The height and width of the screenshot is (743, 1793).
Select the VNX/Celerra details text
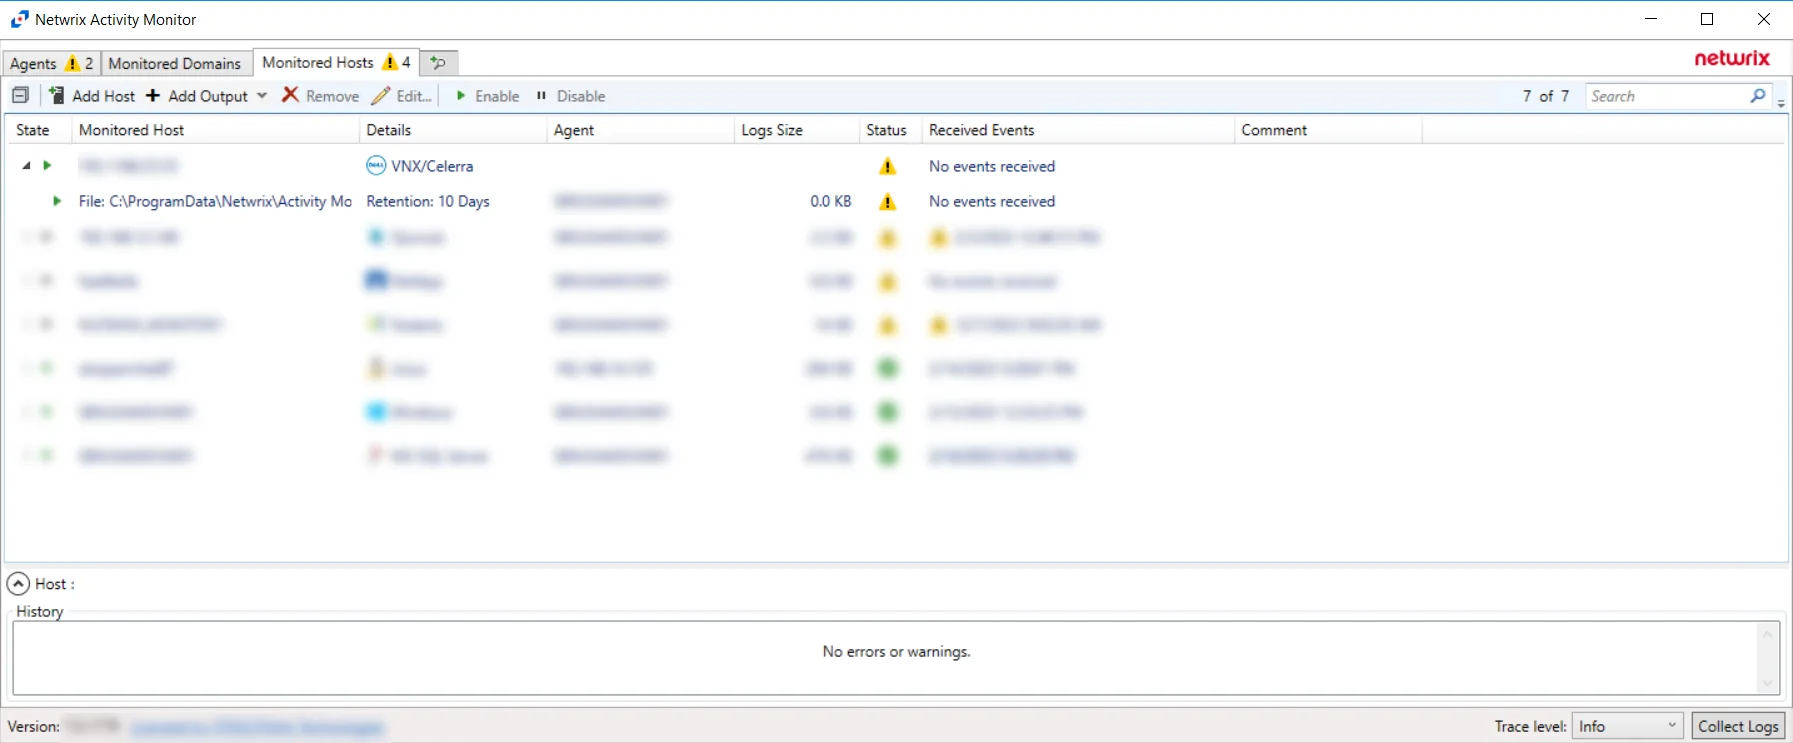(x=432, y=166)
